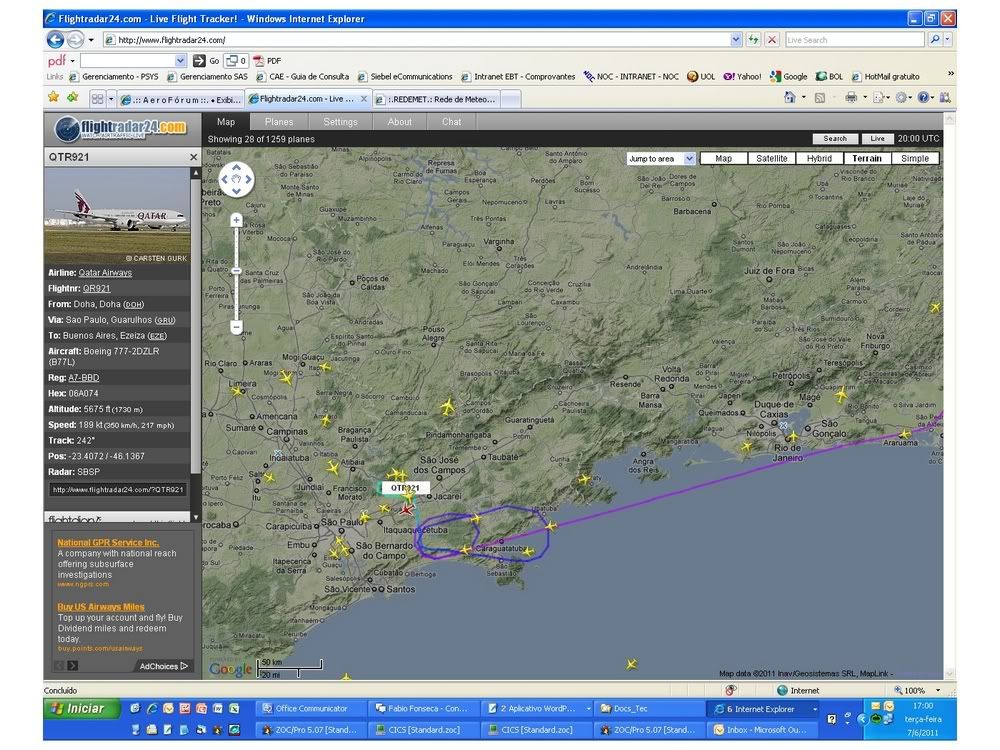Click the IE refresh page icon
This screenshot has width=1000, height=750.
click(x=754, y=40)
